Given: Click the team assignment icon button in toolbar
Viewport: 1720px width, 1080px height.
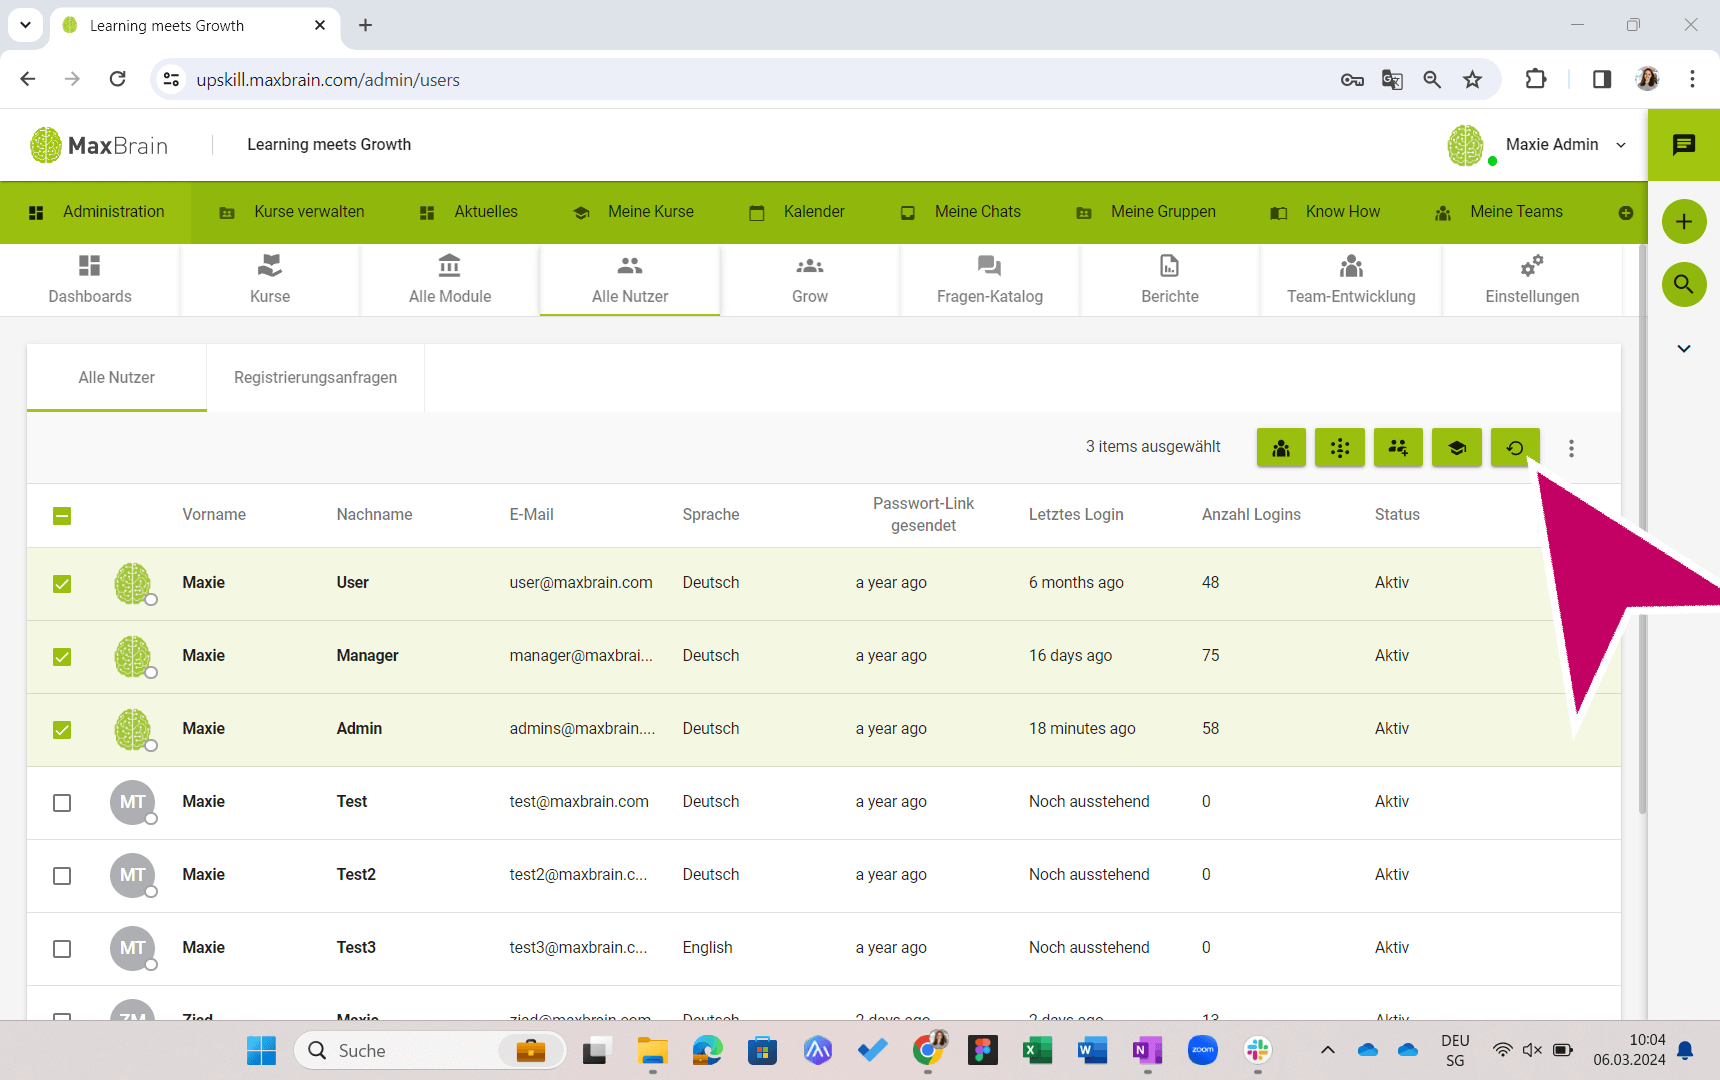Looking at the screenshot, I should click(x=1281, y=448).
